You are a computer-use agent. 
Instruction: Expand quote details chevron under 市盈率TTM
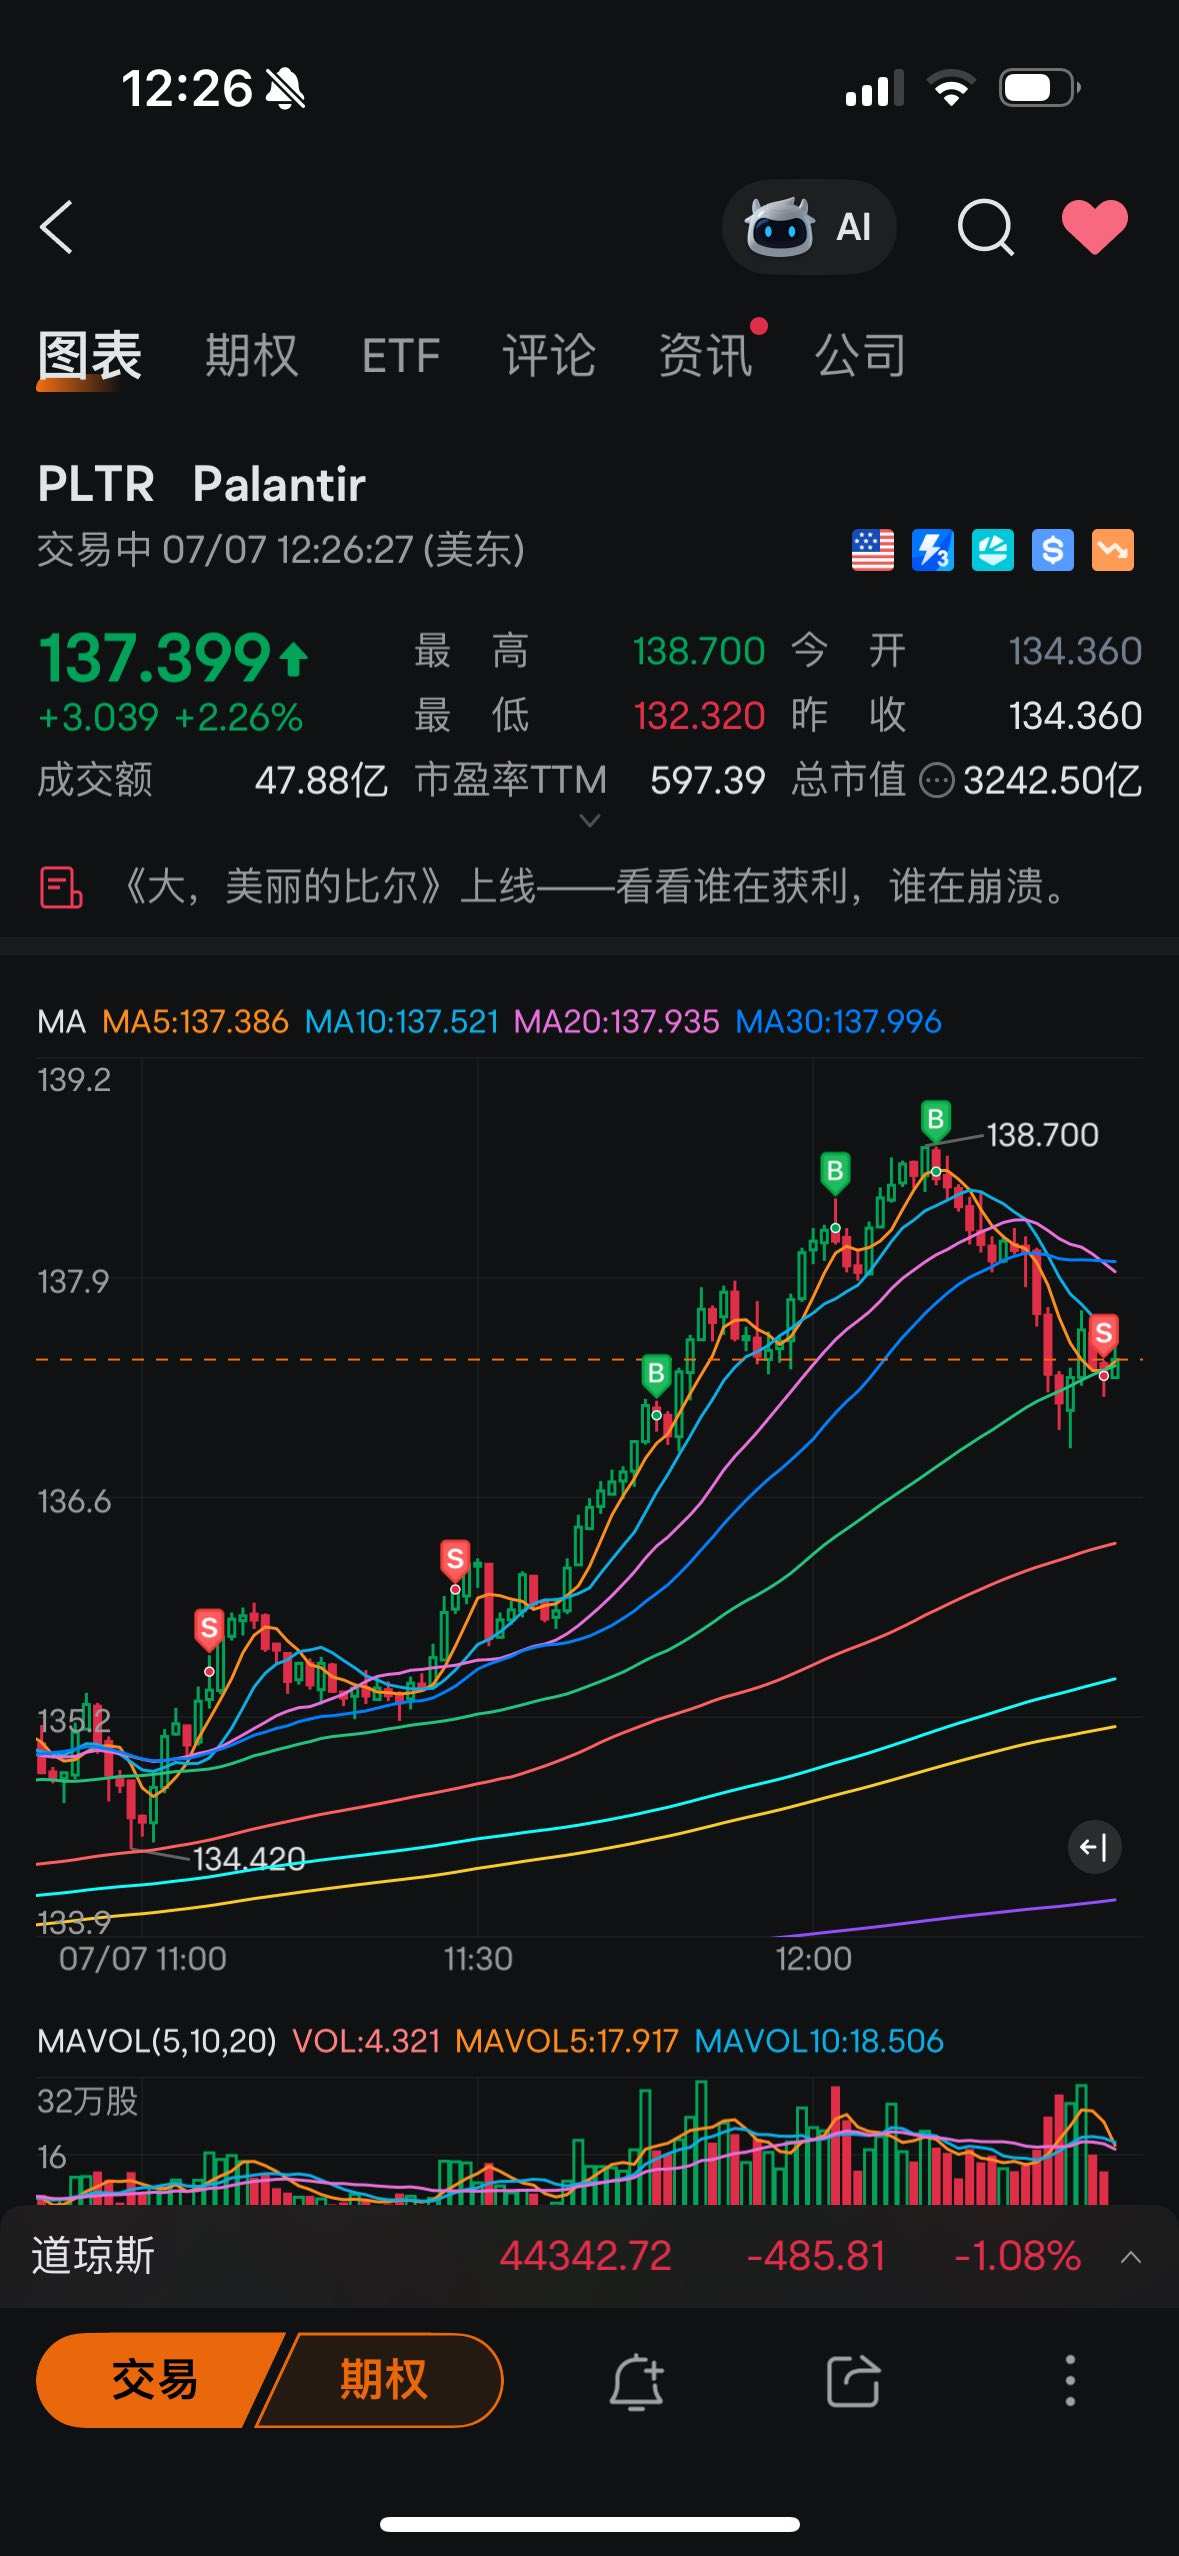[590, 821]
